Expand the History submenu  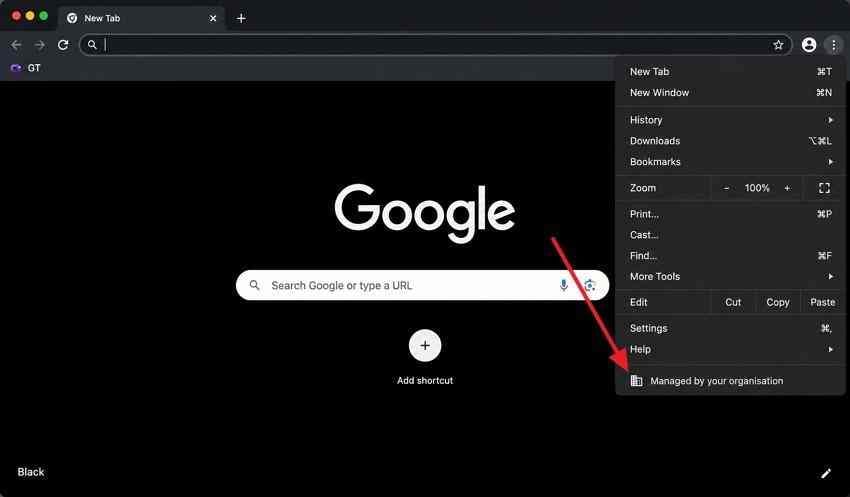(730, 120)
